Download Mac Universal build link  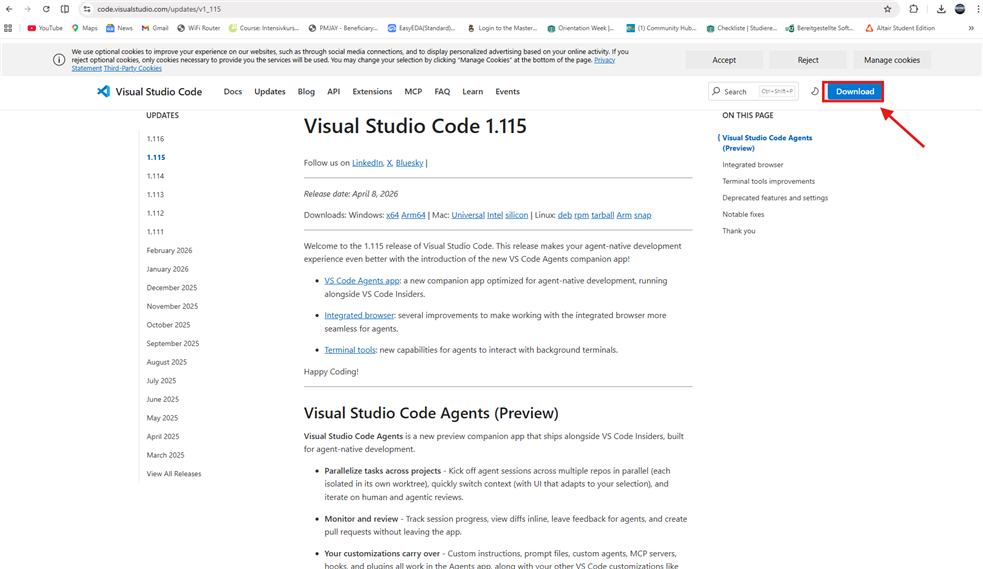click(468, 215)
